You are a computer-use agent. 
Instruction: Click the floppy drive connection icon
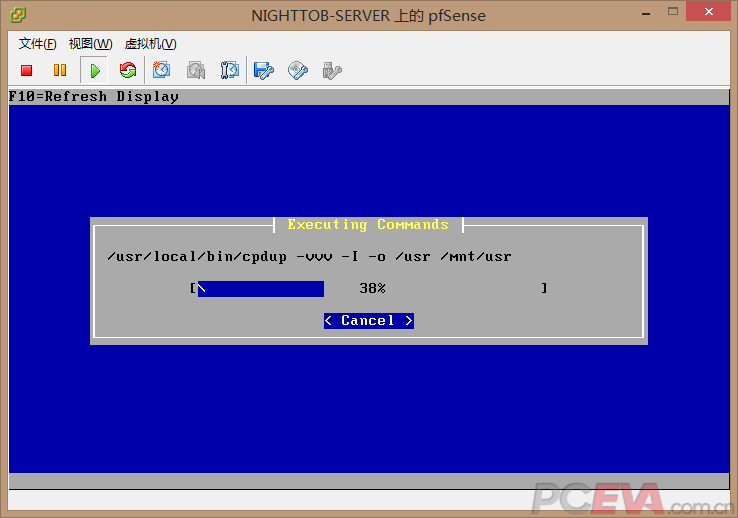point(264,70)
